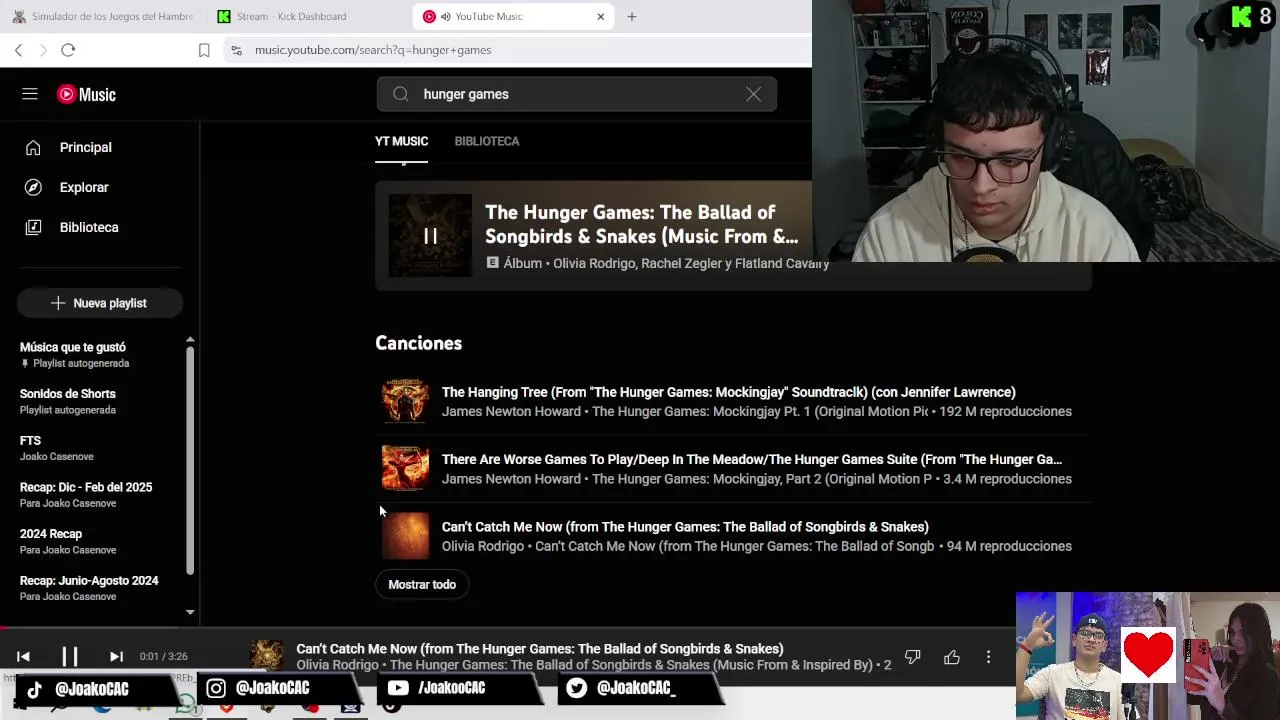Open The Hanging Tree song title
Image resolution: width=1280 pixels, height=720 pixels.
728,392
